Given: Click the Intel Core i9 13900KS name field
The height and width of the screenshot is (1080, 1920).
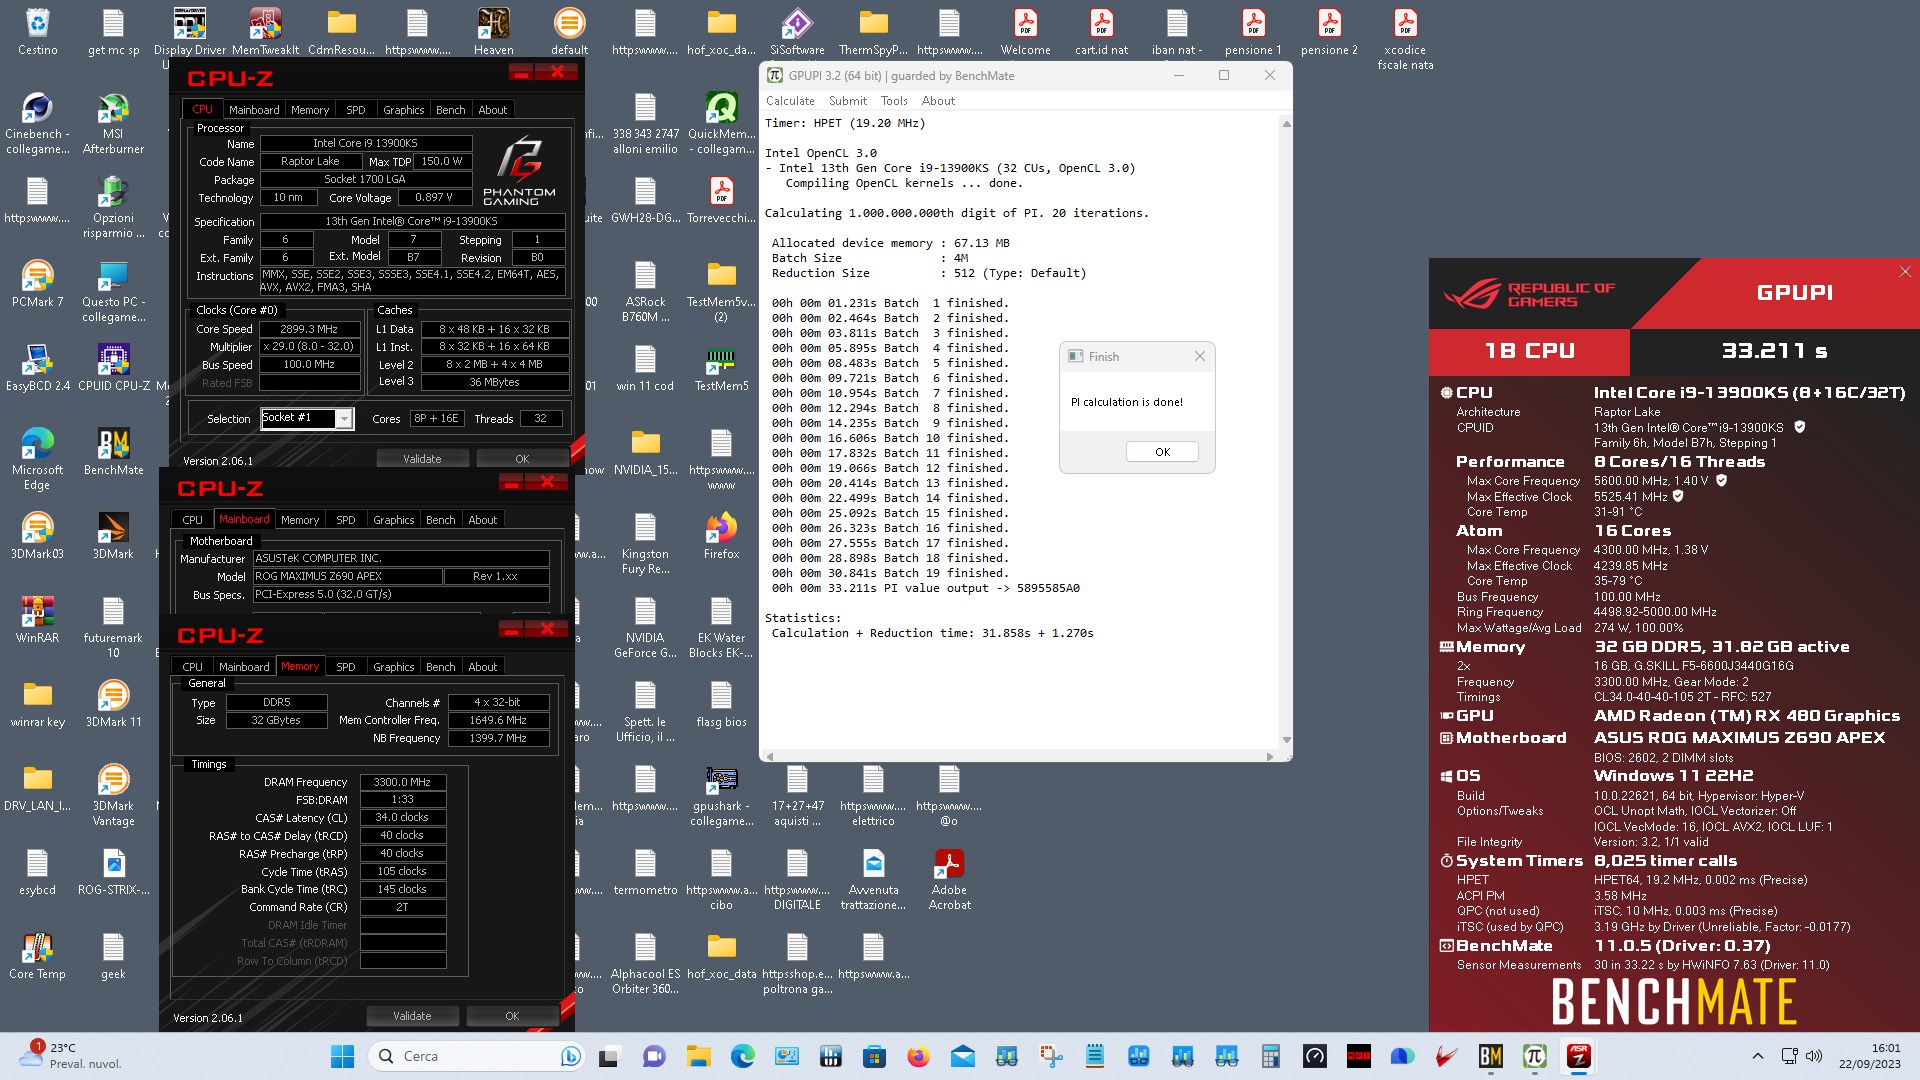Looking at the screenshot, I should tap(365, 143).
